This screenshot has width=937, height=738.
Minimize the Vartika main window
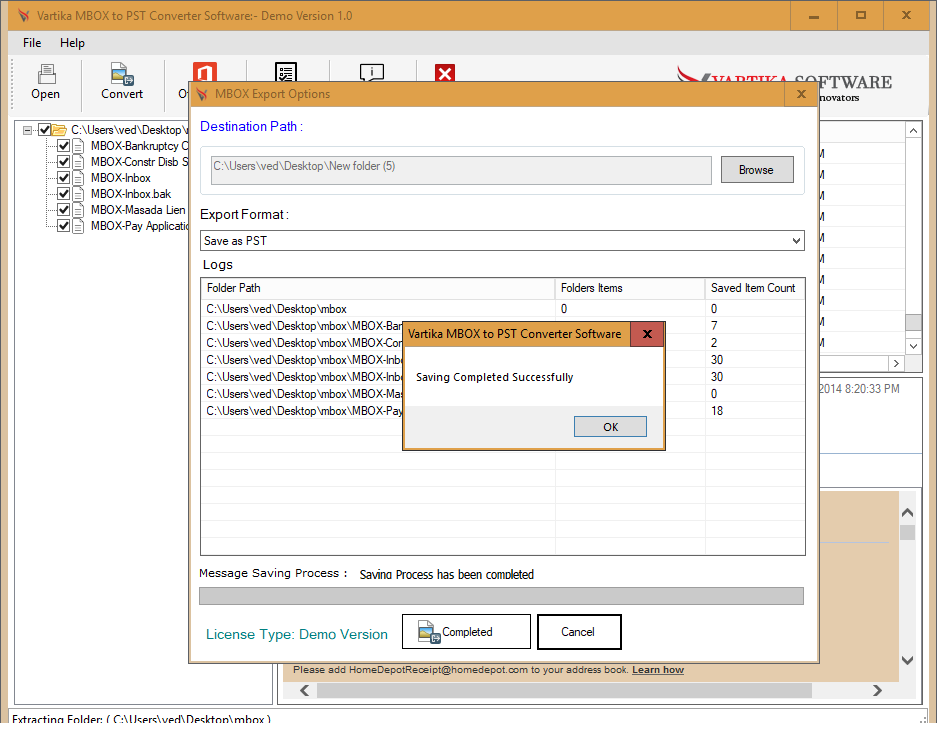814,16
